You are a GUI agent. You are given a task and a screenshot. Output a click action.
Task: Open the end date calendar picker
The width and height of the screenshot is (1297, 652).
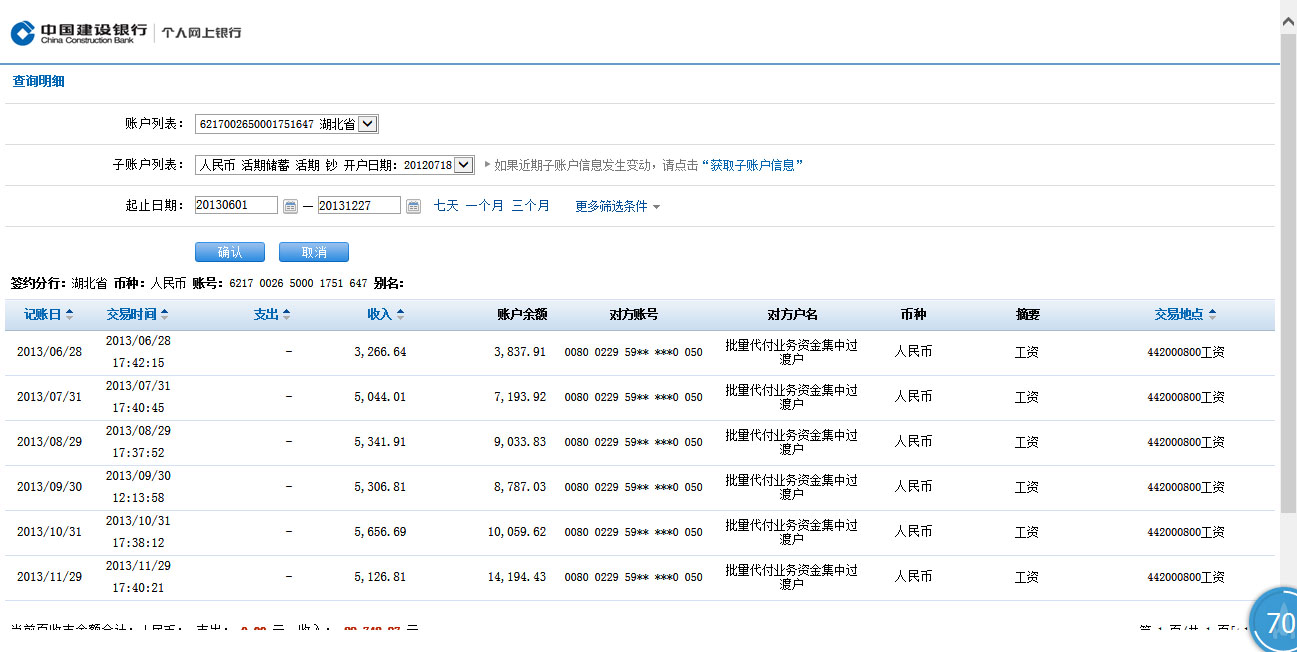(x=413, y=206)
